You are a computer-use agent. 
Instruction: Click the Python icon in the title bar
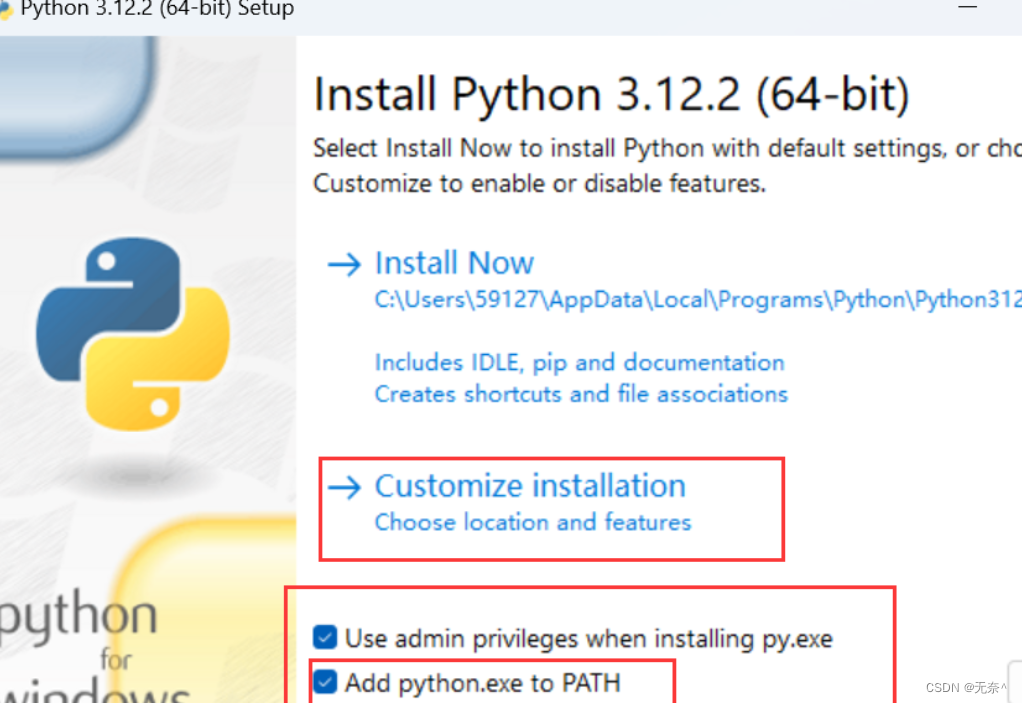coord(6,10)
